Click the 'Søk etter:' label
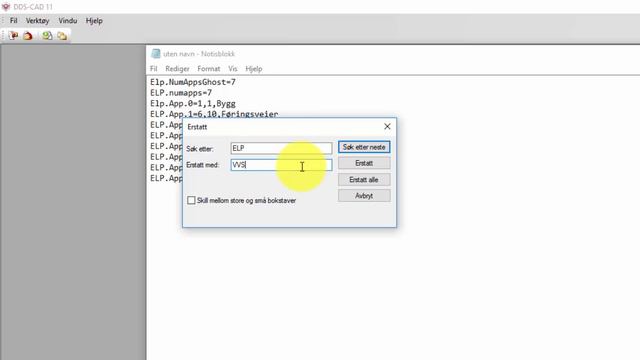 200,149
